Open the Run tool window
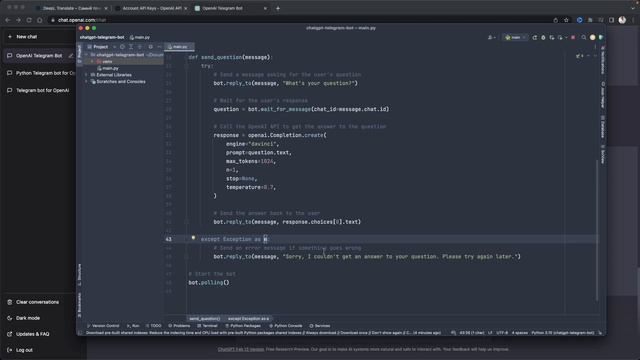 133,326
